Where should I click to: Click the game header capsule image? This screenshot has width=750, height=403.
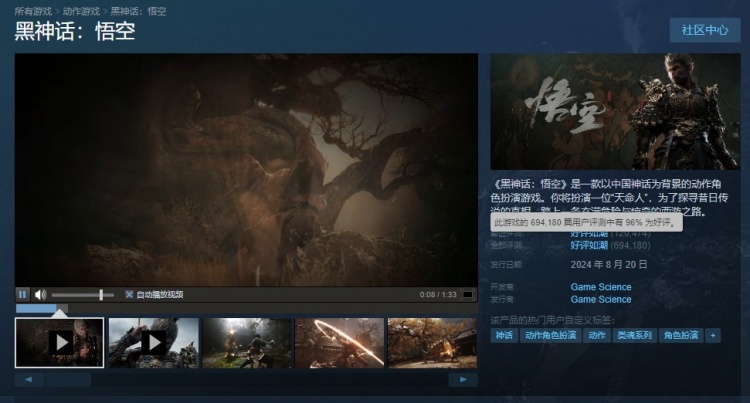tap(615, 111)
